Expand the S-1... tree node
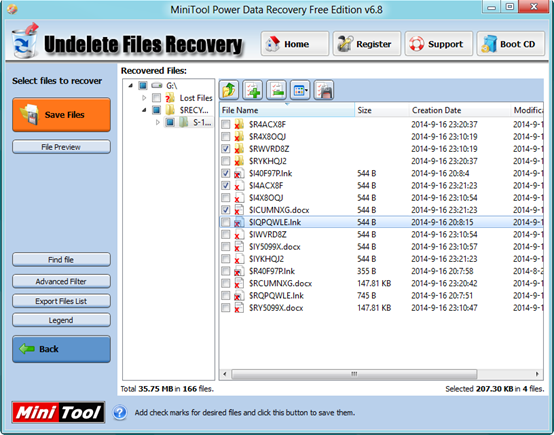554x435 pixels. tap(158, 123)
